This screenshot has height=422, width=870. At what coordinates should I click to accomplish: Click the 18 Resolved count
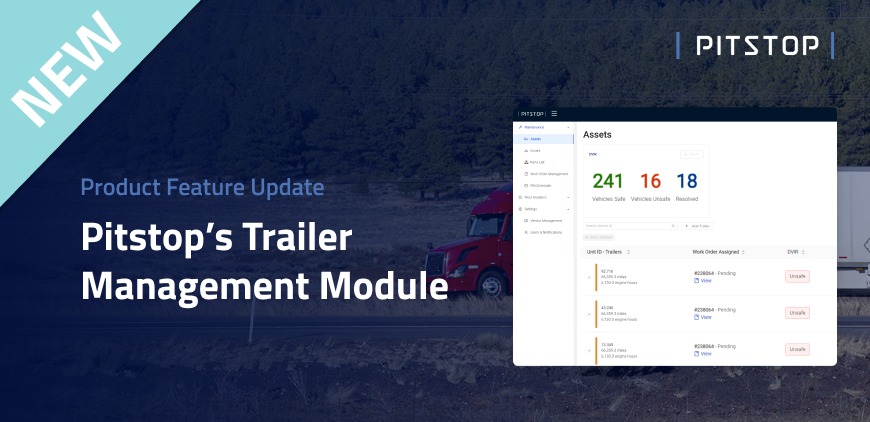click(x=687, y=181)
